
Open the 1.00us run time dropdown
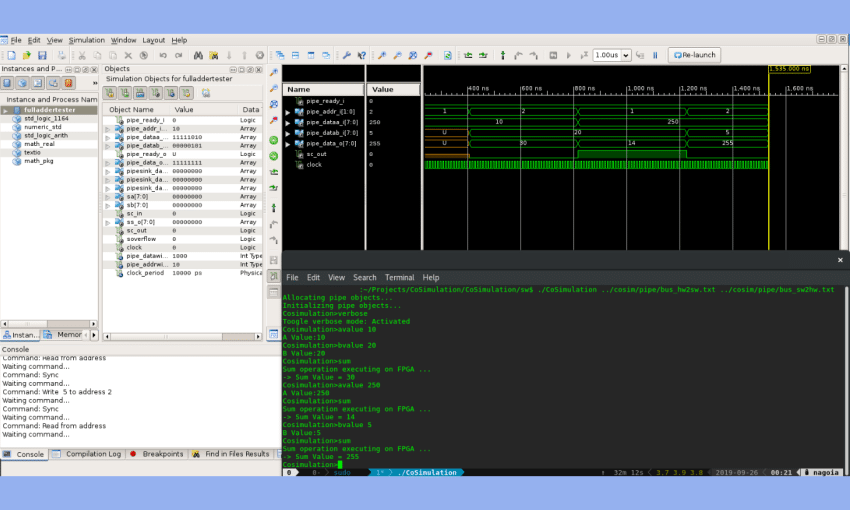[628, 55]
